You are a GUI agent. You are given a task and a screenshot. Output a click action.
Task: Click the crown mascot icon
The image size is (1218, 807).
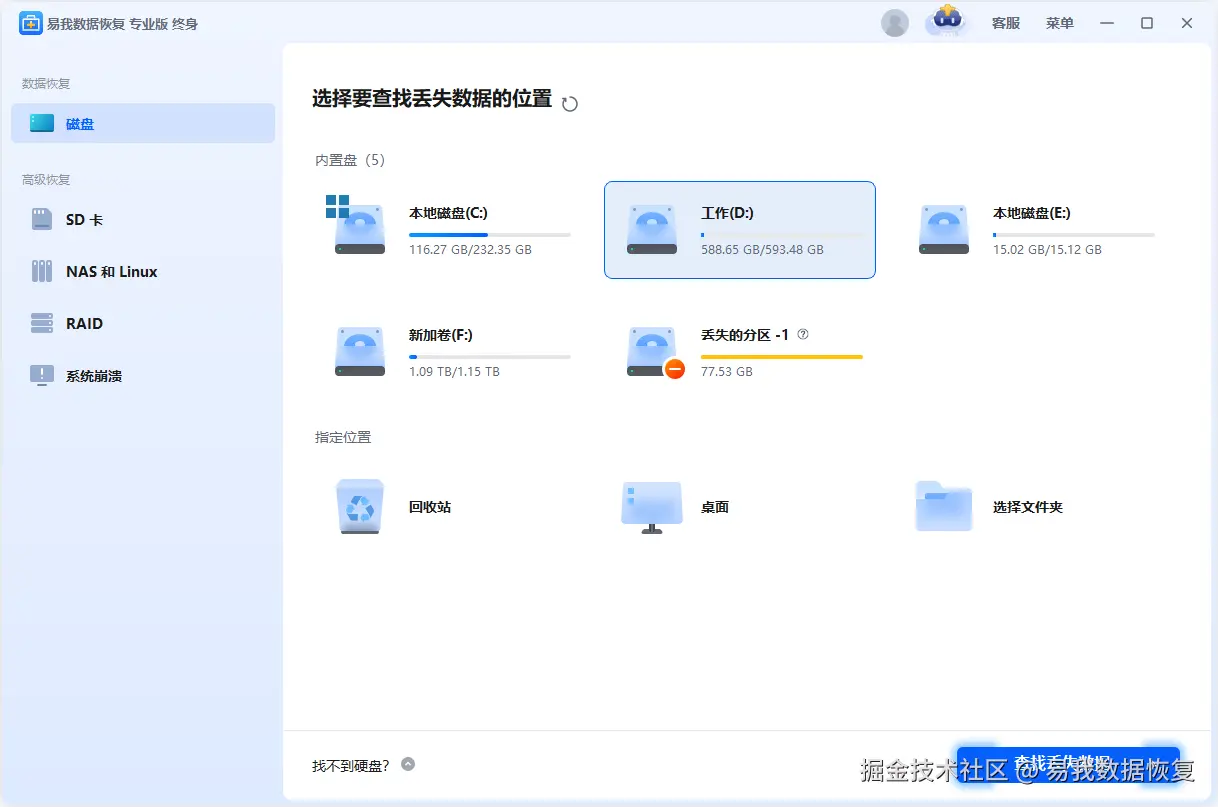tap(946, 20)
